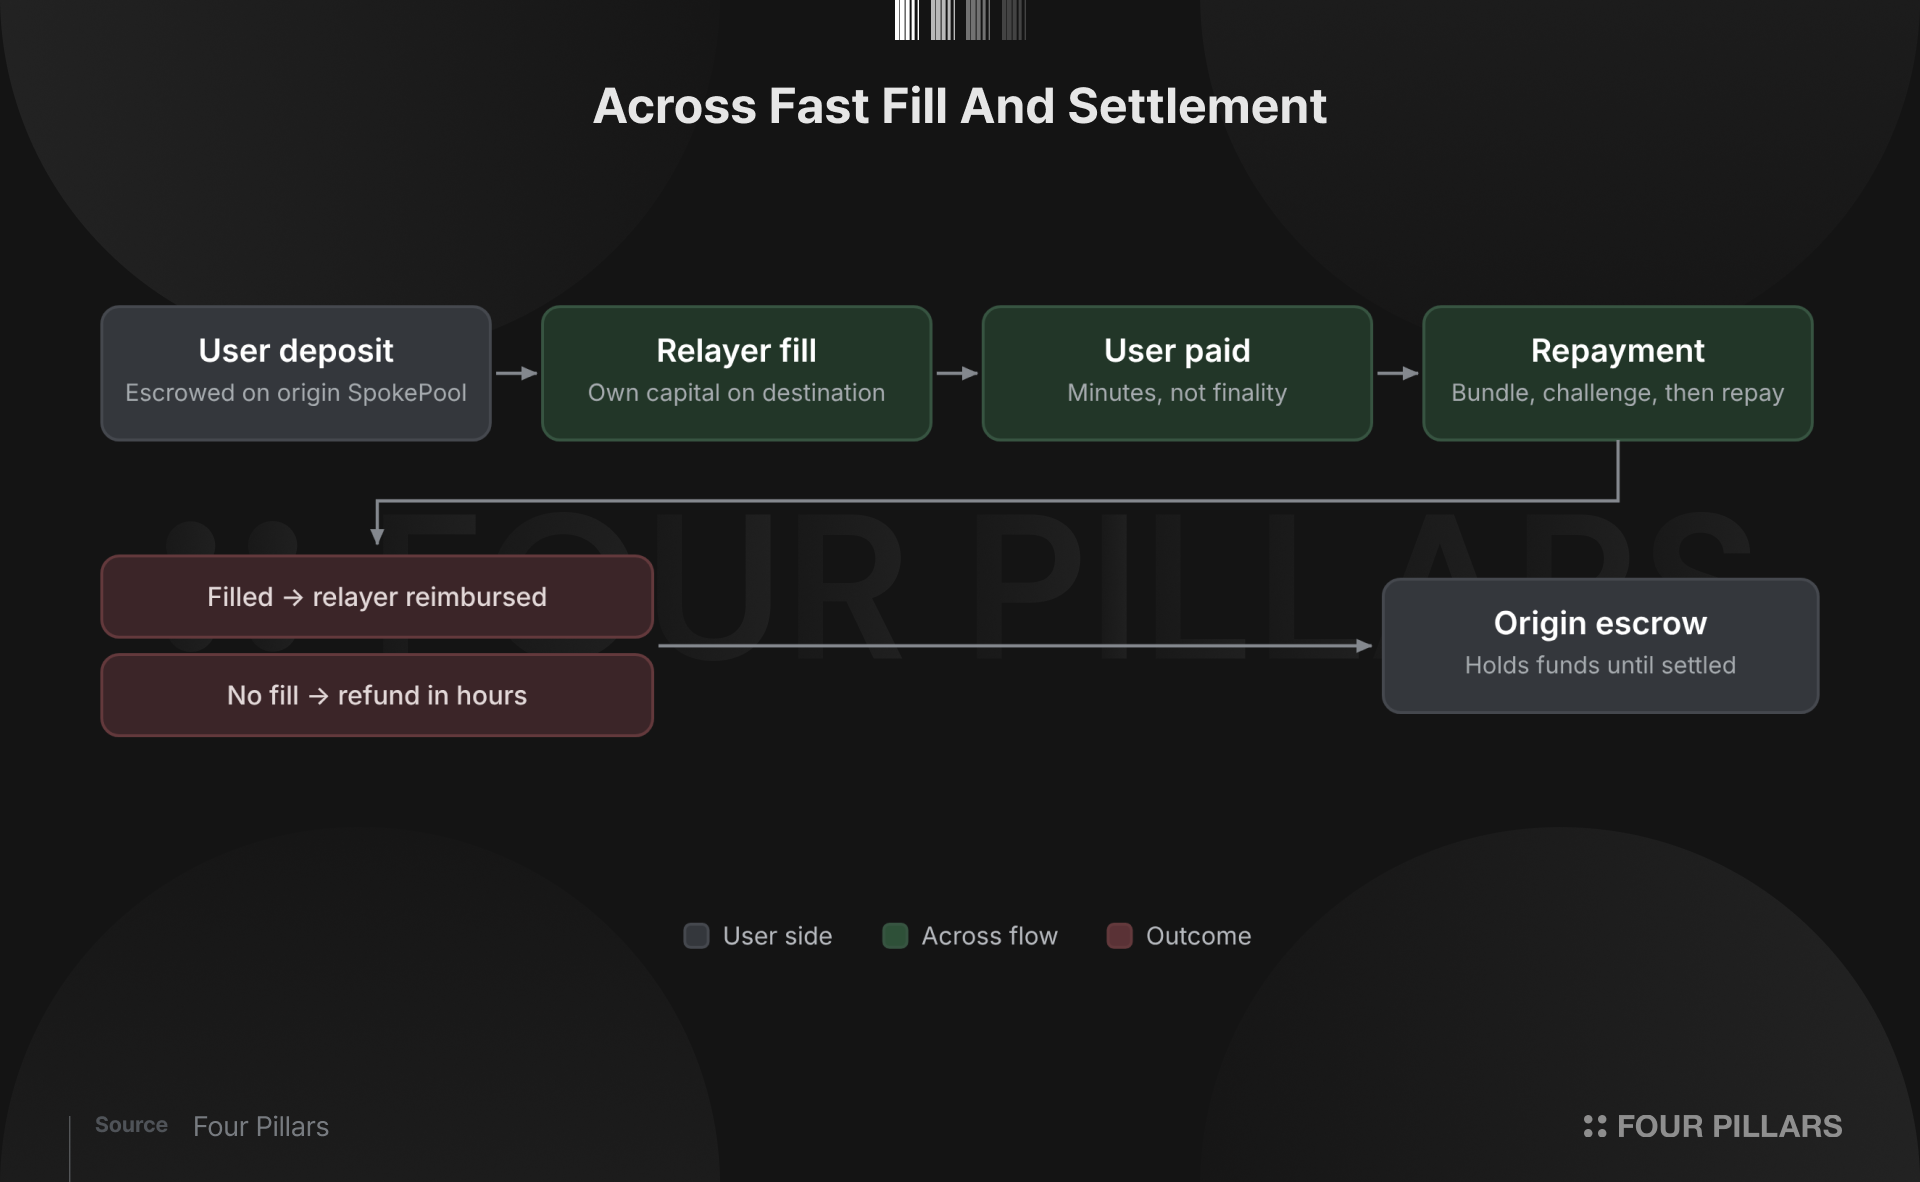
Task: Click the down arrowhead above Filled outcome box
Action: [377, 536]
